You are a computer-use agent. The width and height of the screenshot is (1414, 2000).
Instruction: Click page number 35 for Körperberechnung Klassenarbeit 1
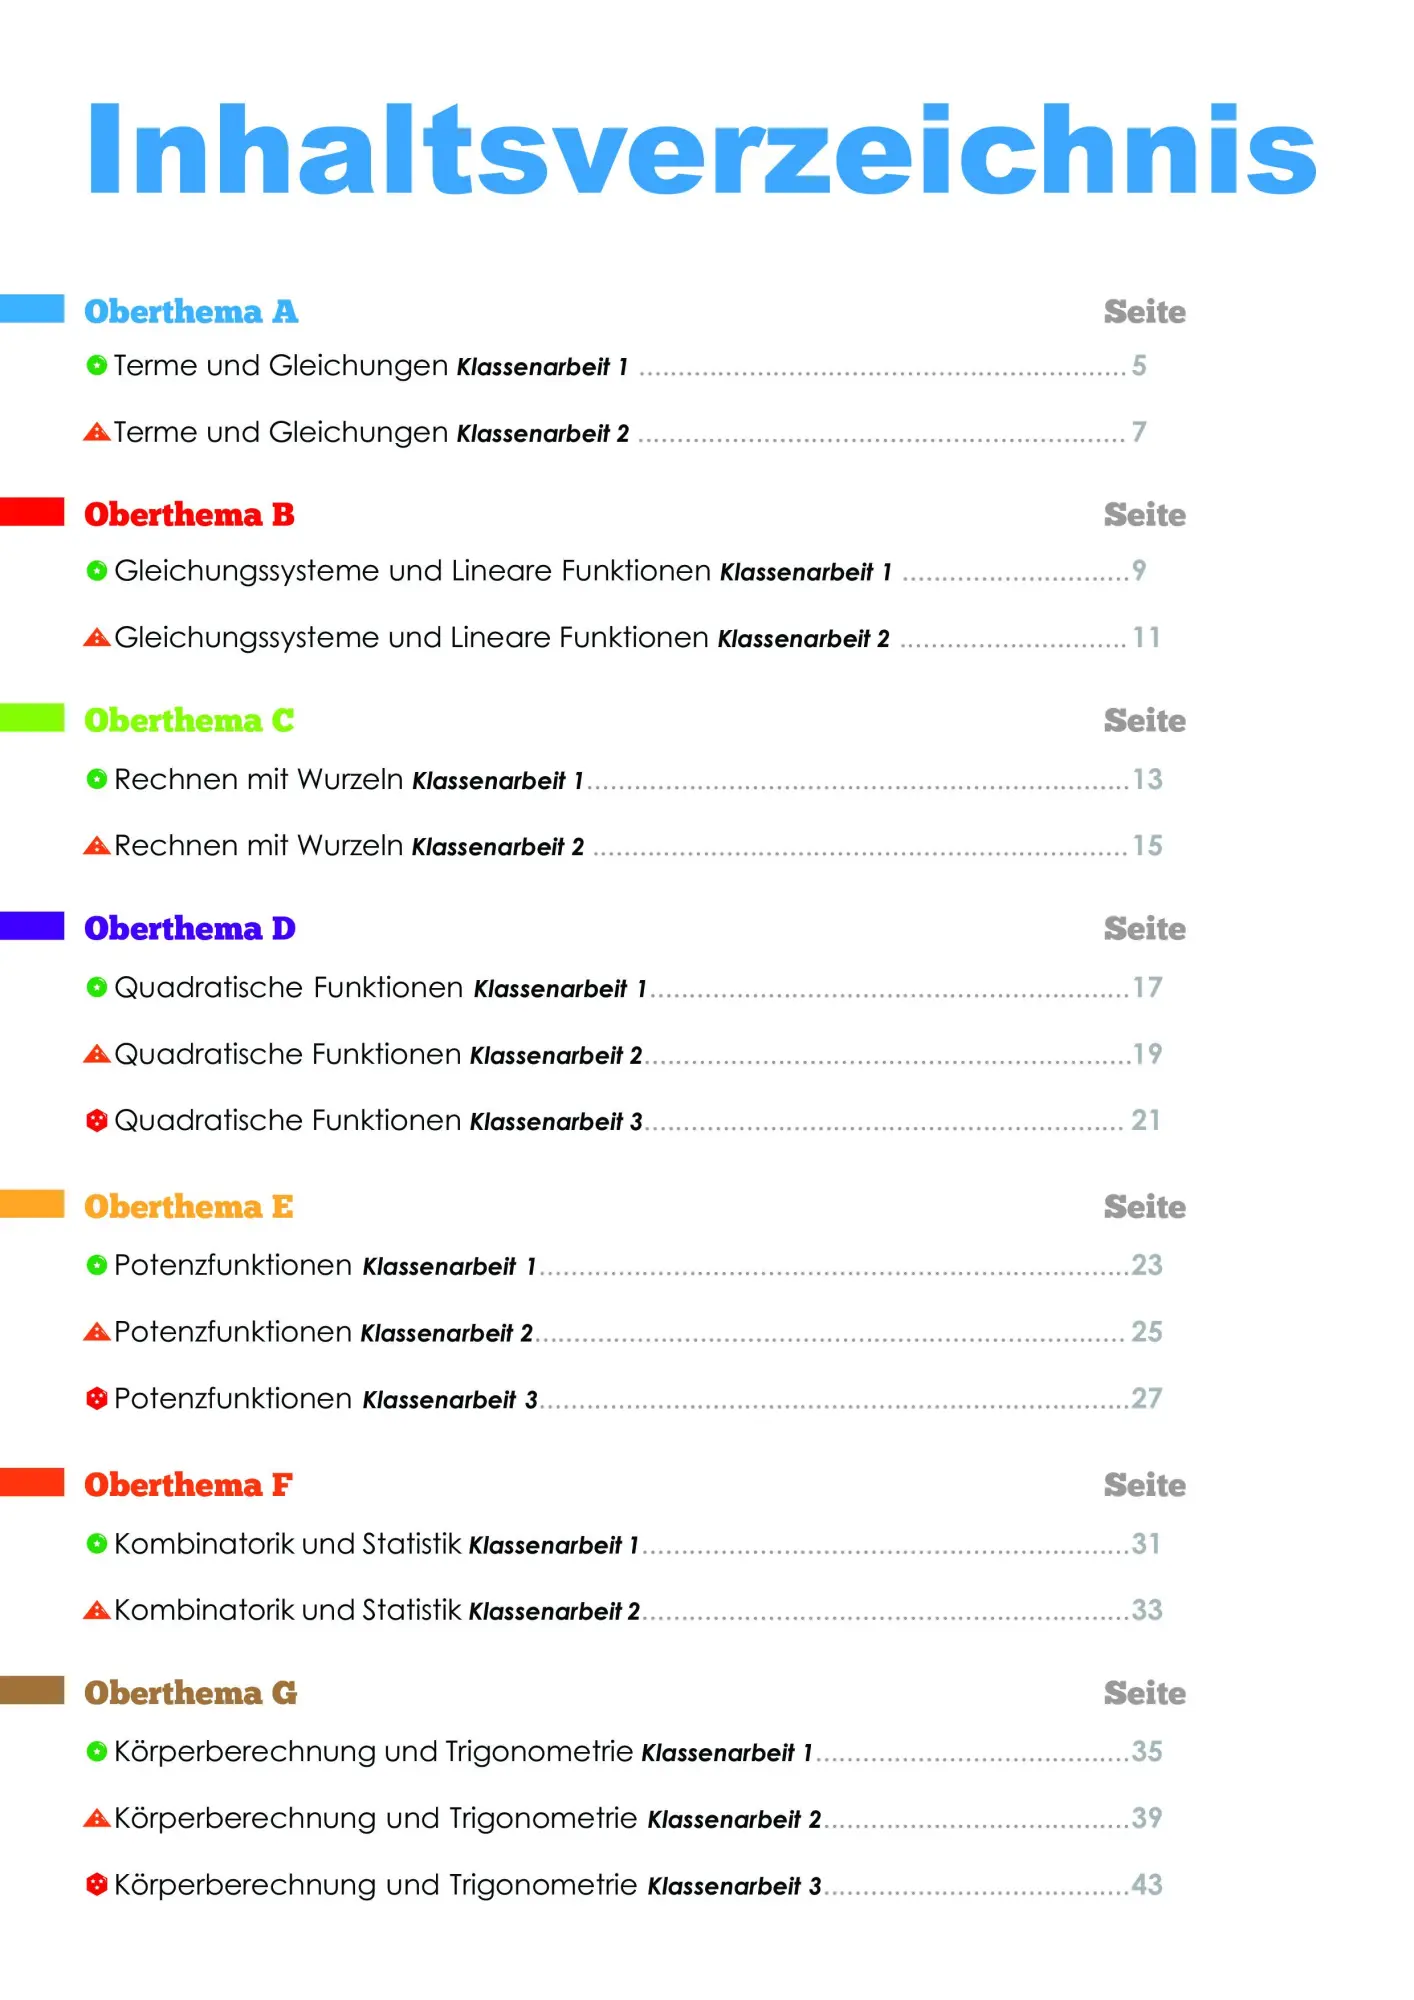point(1147,1751)
